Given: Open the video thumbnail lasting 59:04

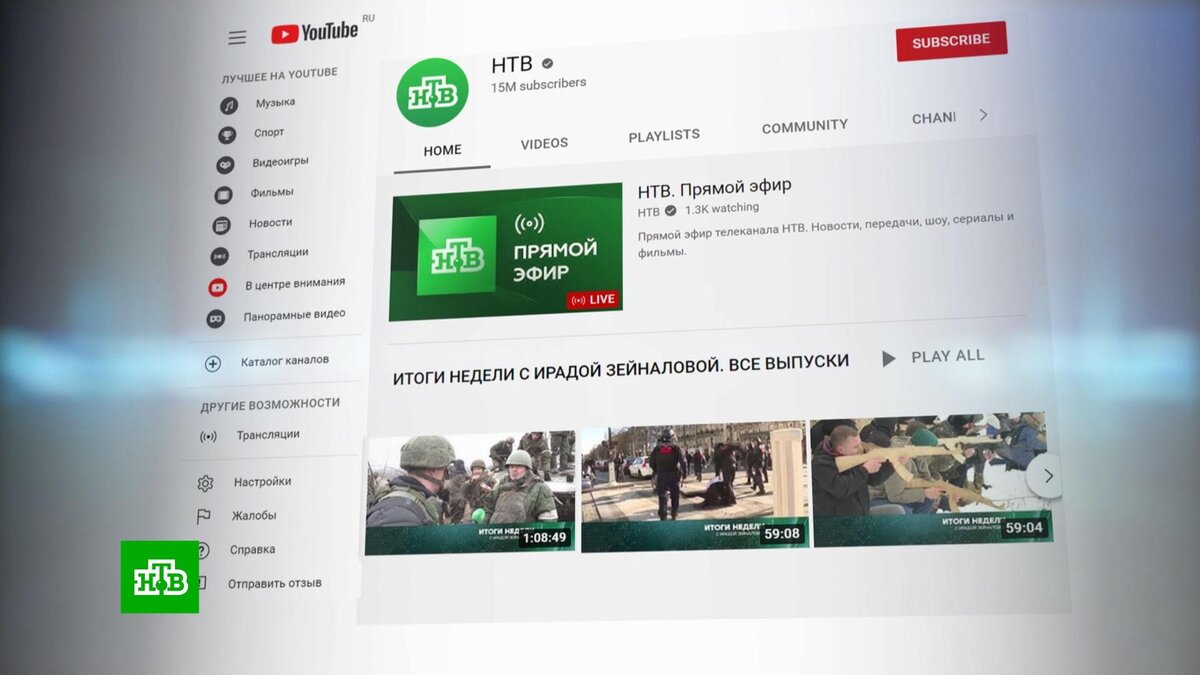Looking at the screenshot, I should coord(931,480).
